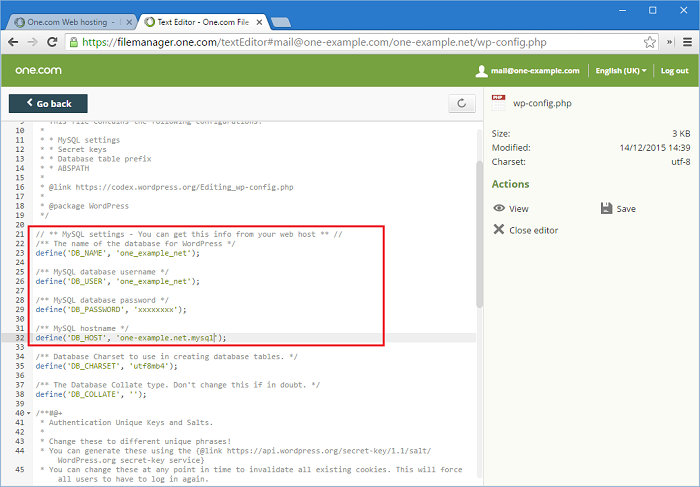Click the DB_CHARSET define line 35
700x487 pixels.
click(107, 366)
